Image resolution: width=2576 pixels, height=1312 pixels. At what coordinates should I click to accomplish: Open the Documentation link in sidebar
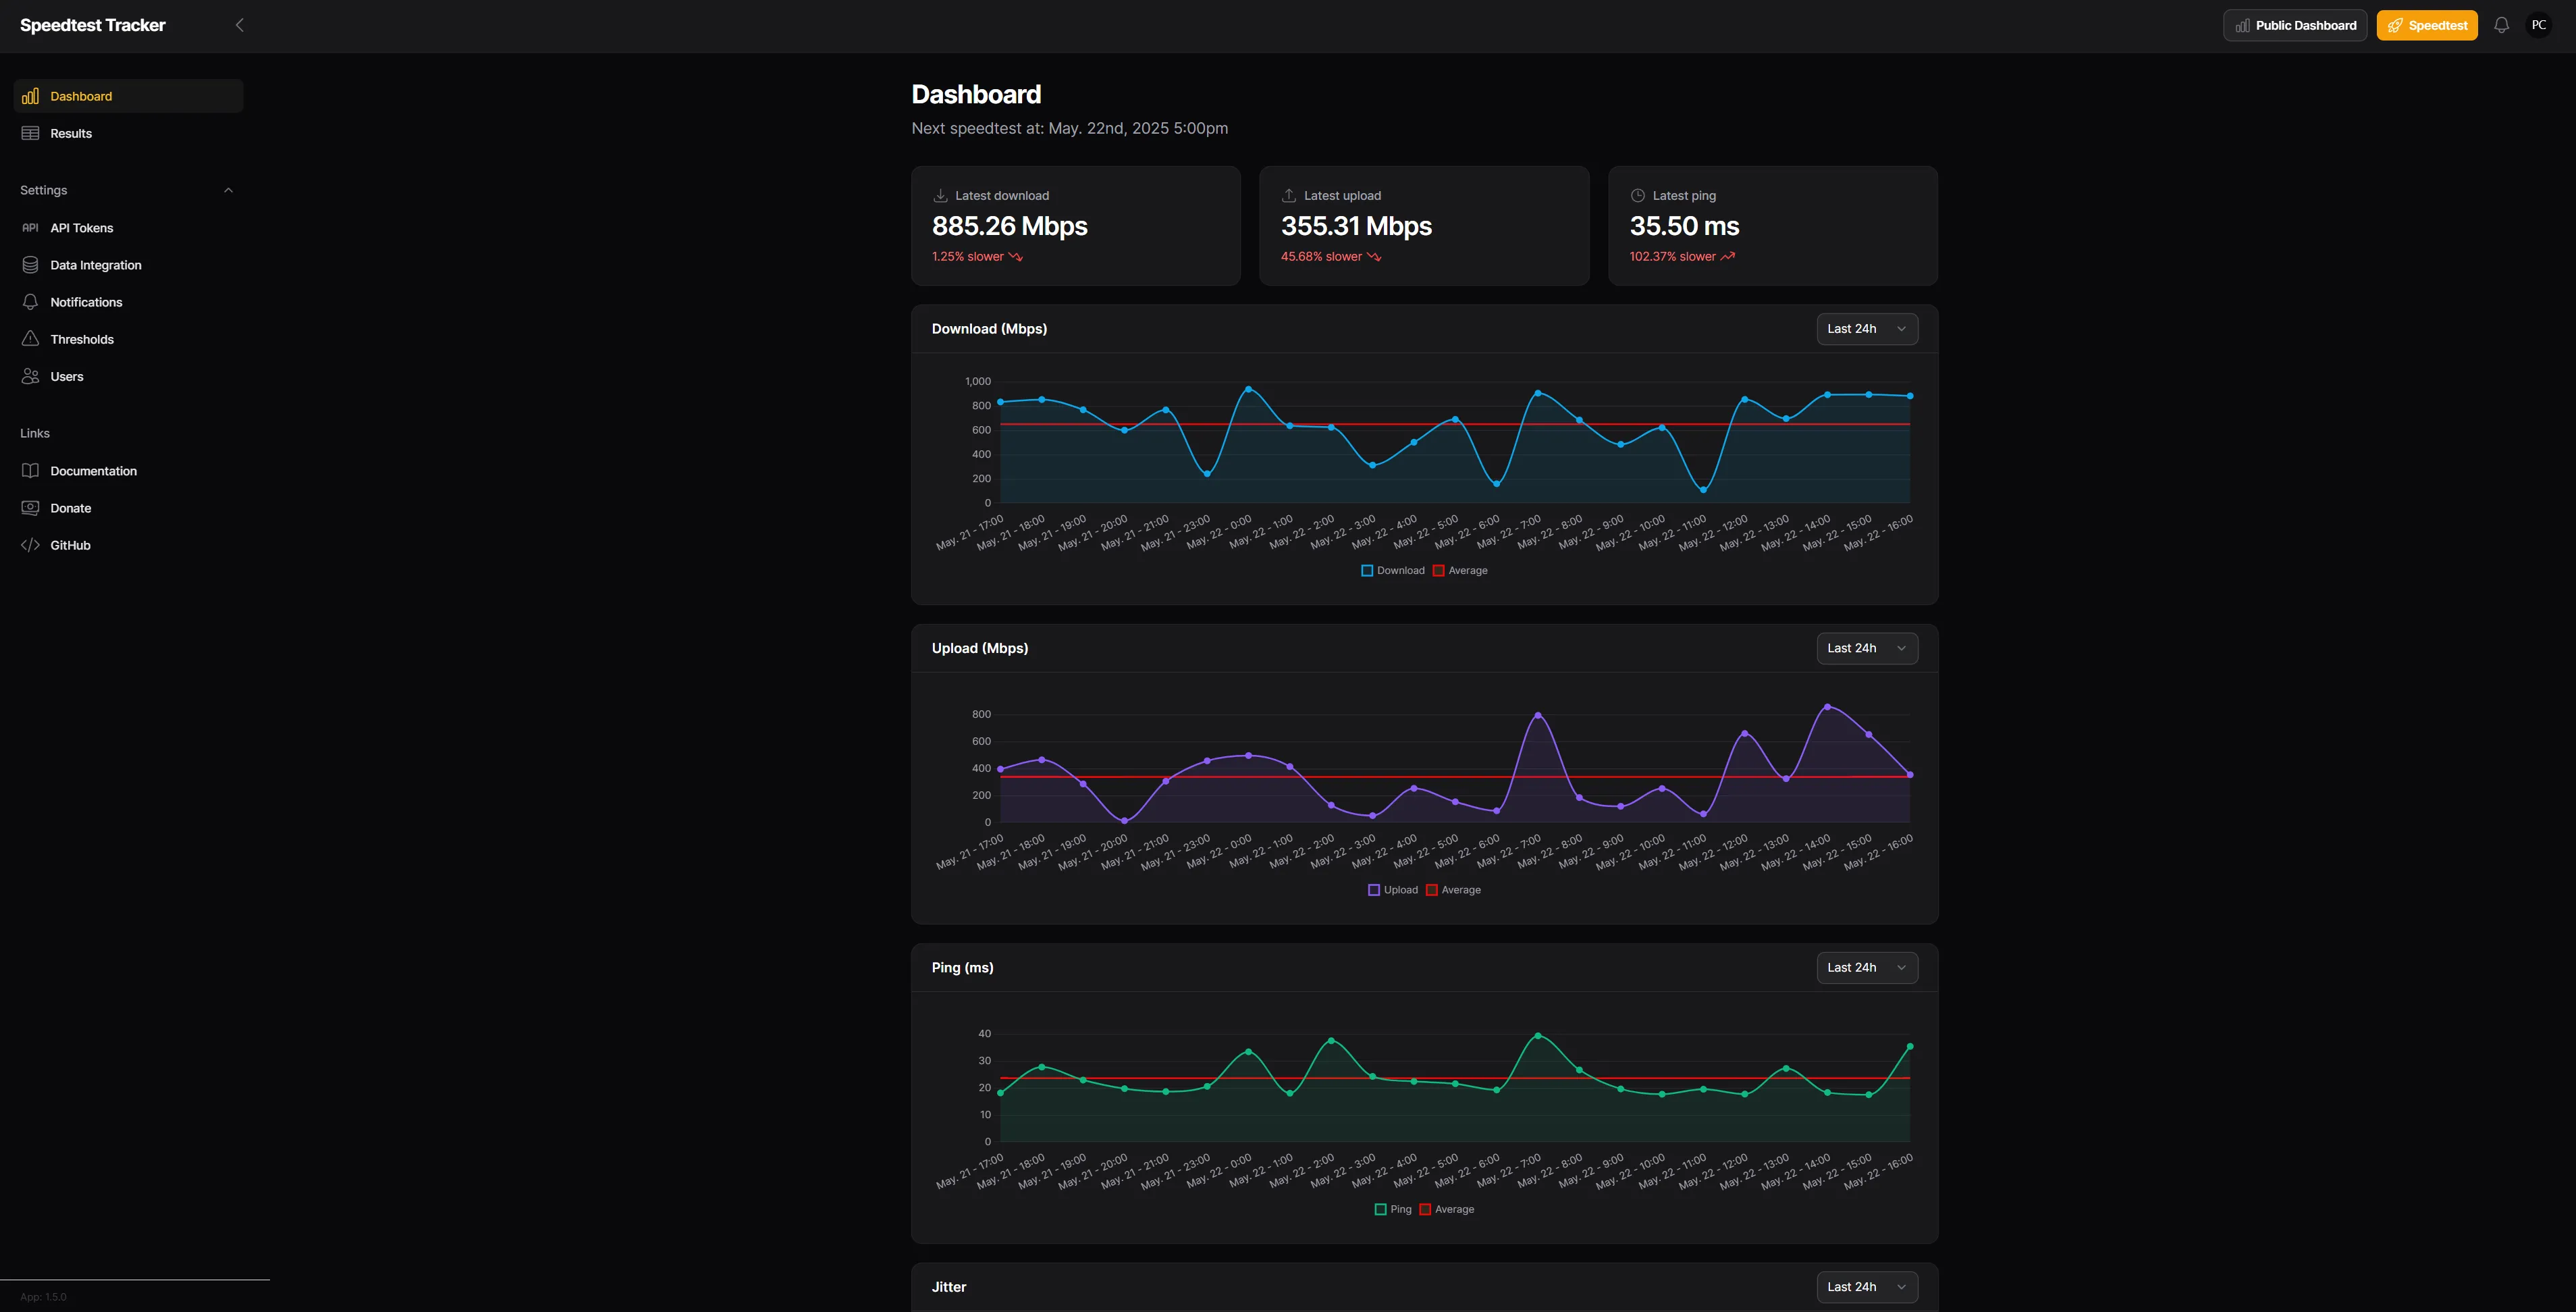pyautogui.click(x=94, y=470)
